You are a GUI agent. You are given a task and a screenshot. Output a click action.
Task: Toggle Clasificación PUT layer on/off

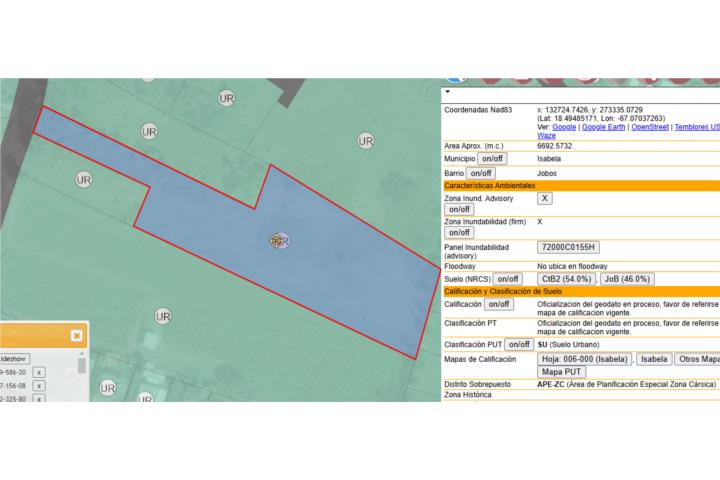coord(518,344)
